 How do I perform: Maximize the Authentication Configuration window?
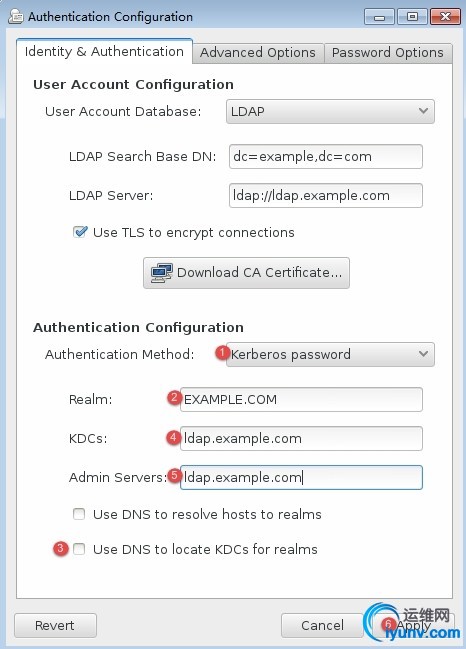[x=412, y=17]
